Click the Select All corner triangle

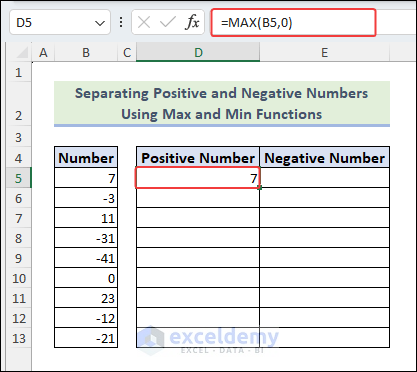(22, 53)
